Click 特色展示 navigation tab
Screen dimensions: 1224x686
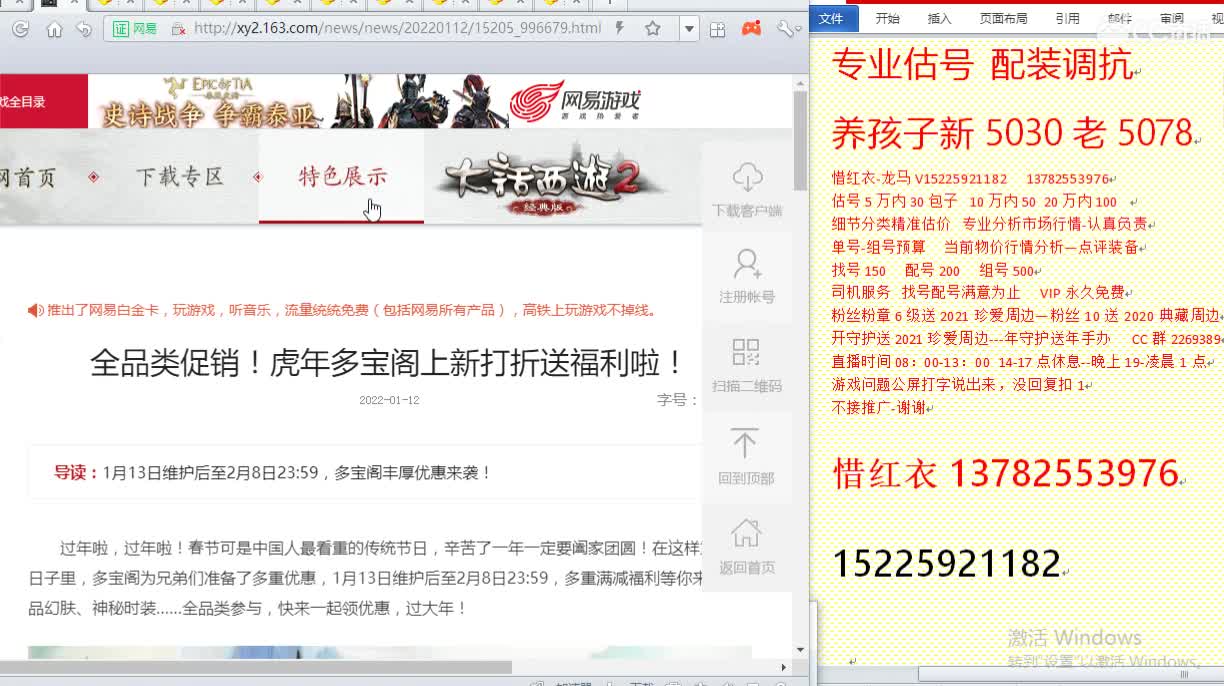pyautogui.click(x=342, y=177)
